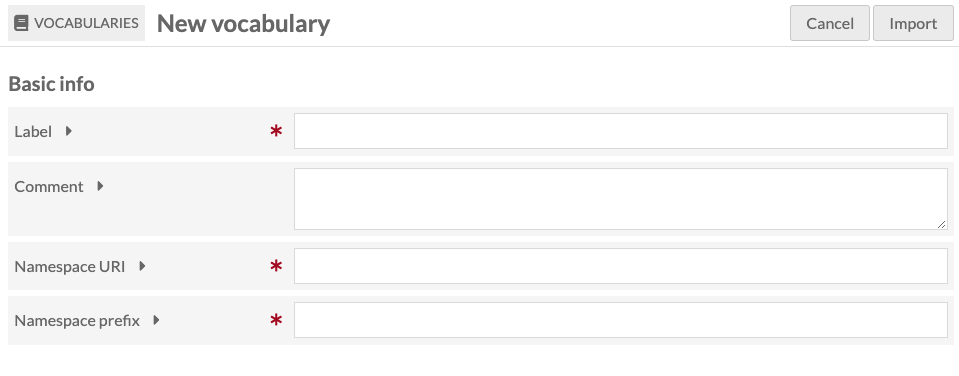Image resolution: width=959 pixels, height=376 pixels.
Task: Click the required asterisk beside Namespace URI
Action: pos(276,267)
